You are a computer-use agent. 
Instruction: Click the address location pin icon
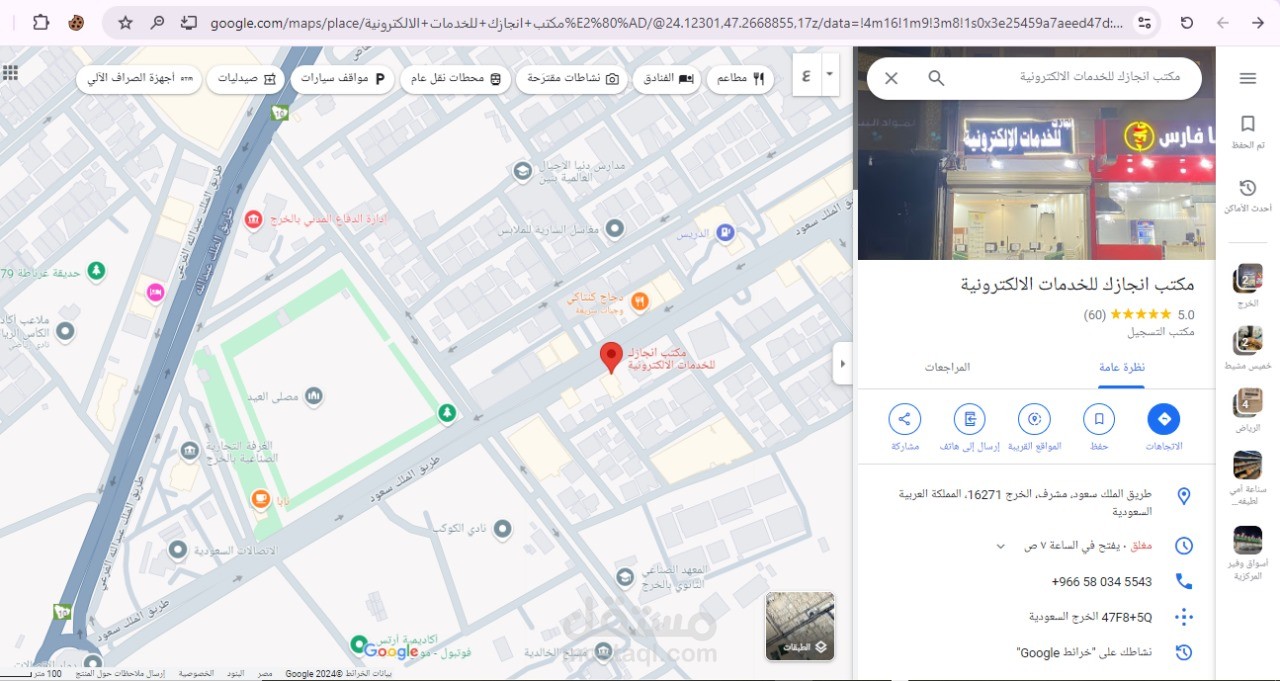(1184, 496)
